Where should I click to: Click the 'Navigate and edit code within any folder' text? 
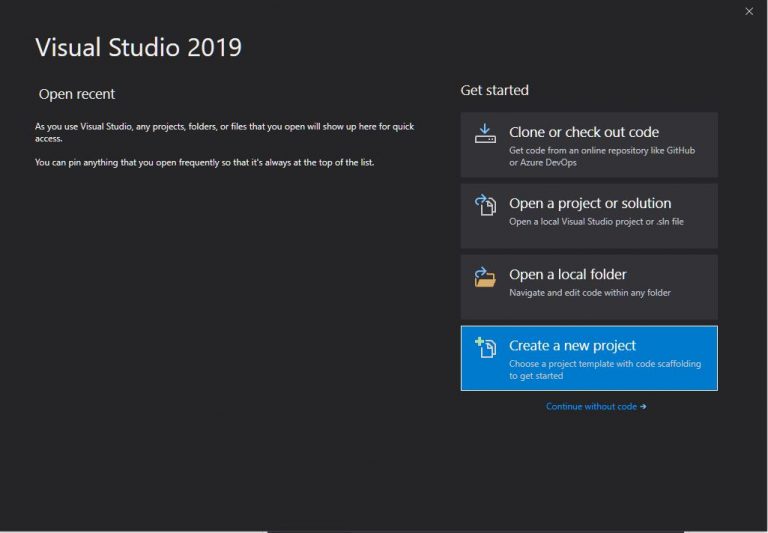coord(590,292)
